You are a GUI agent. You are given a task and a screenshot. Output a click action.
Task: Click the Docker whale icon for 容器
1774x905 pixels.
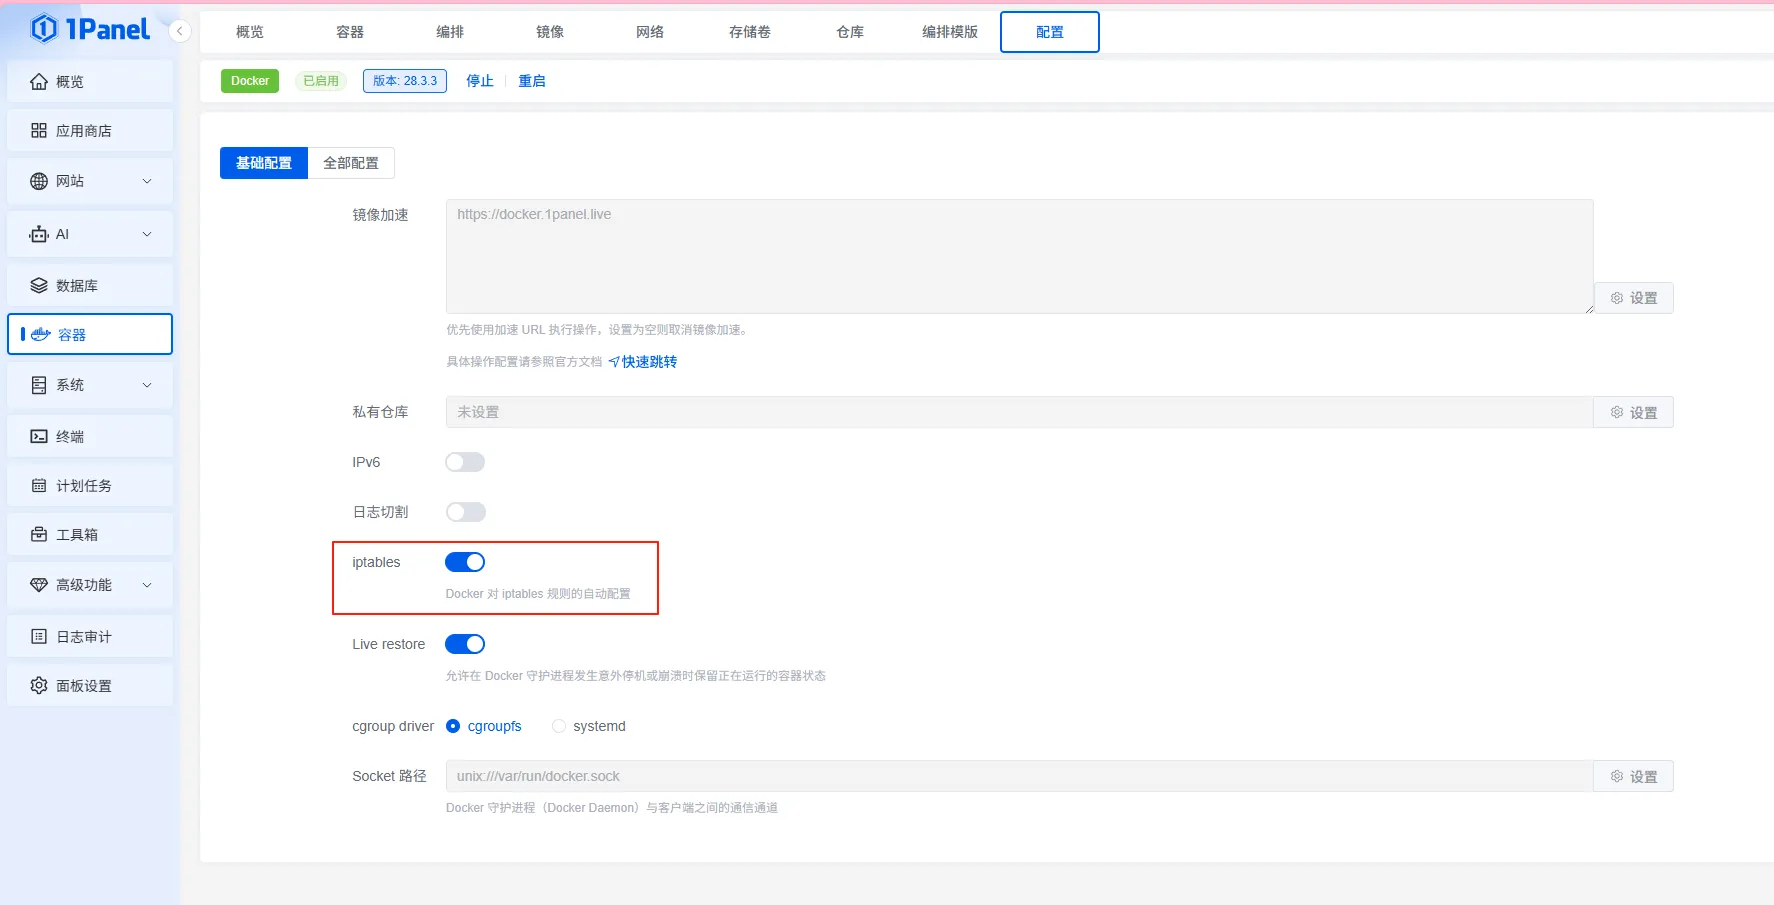(x=41, y=335)
